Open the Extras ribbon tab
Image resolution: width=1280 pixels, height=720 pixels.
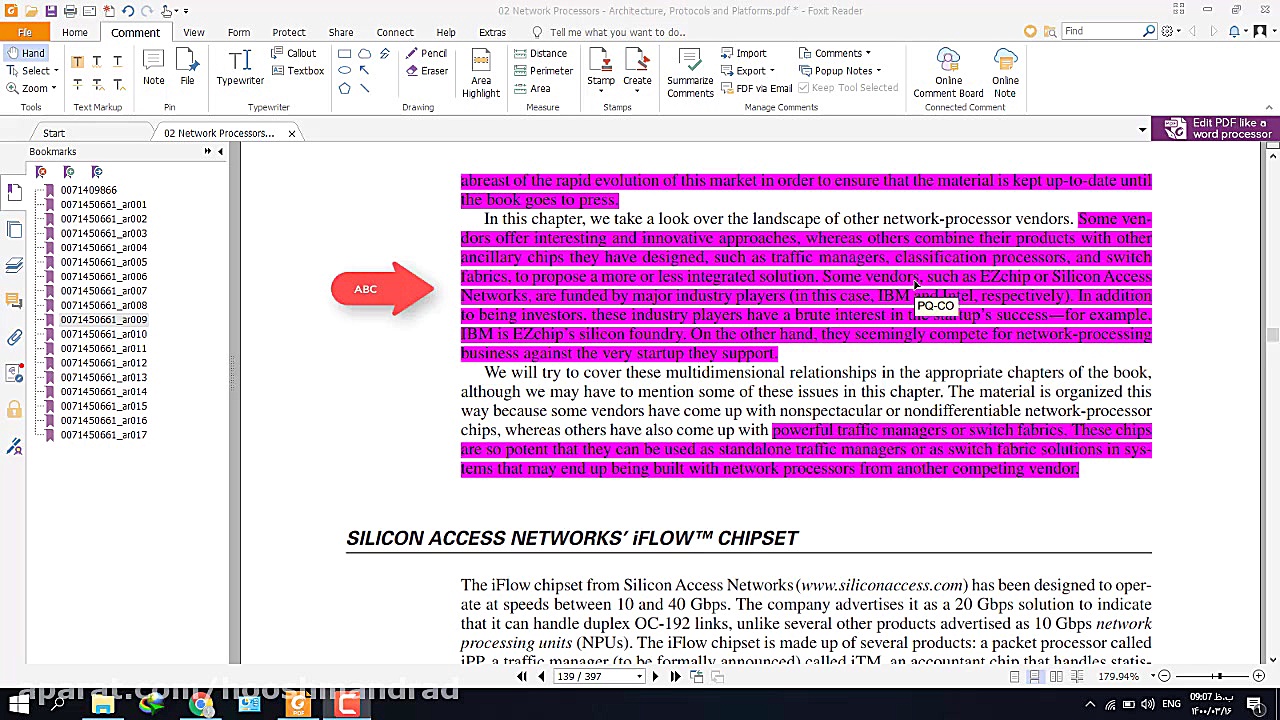coord(492,32)
